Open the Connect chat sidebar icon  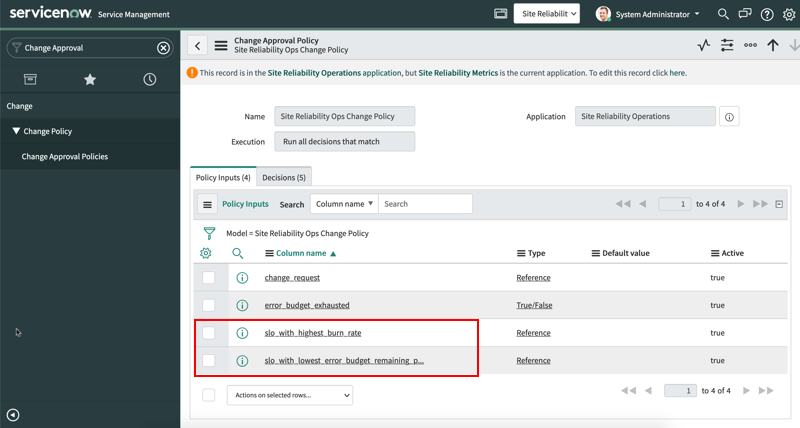[x=745, y=14]
